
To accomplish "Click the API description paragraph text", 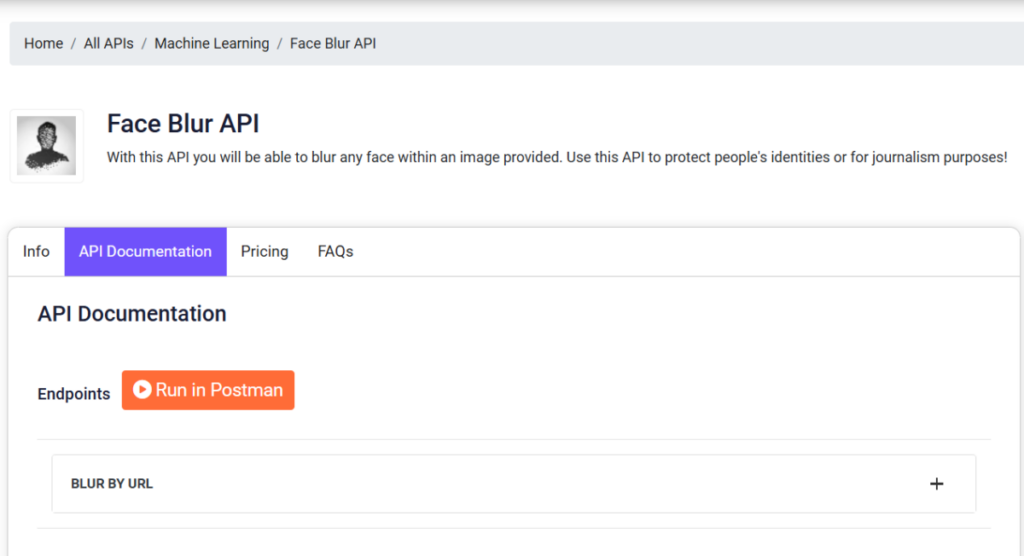I will point(557,157).
